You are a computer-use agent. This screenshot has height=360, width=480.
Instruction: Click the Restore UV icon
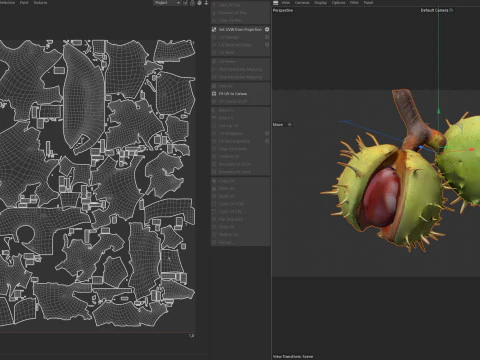(x=214, y=234)
